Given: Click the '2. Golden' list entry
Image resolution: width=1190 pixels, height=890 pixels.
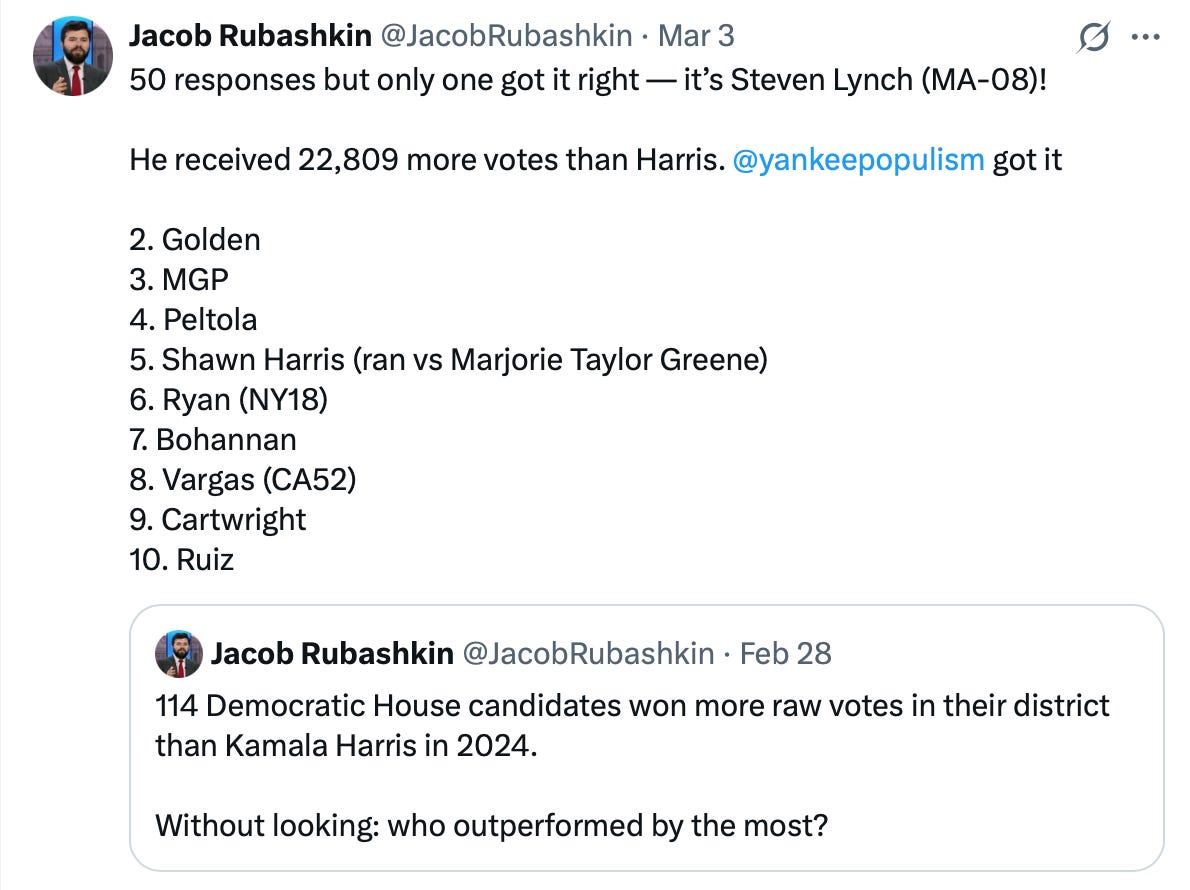Looking at the screenshot, I should point(195,240).
